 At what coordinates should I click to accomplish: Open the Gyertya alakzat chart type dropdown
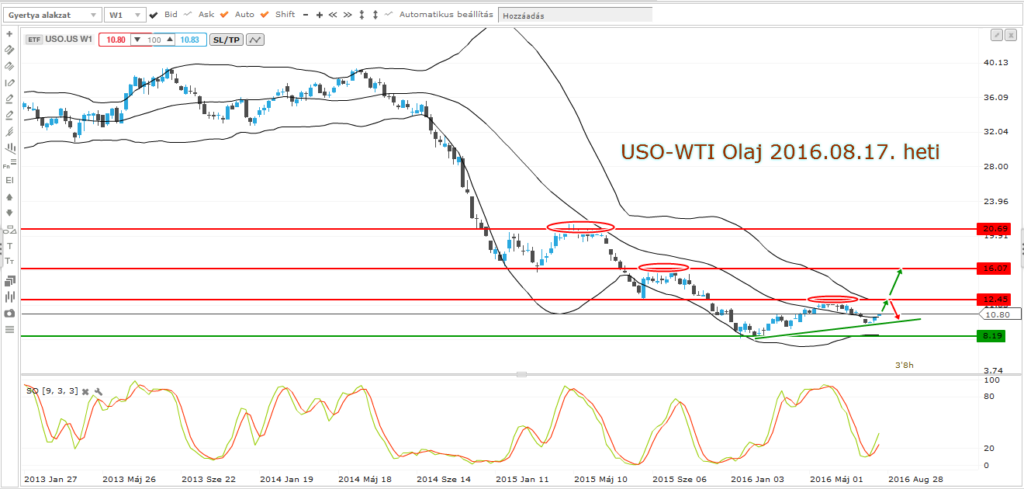[52, 14]
